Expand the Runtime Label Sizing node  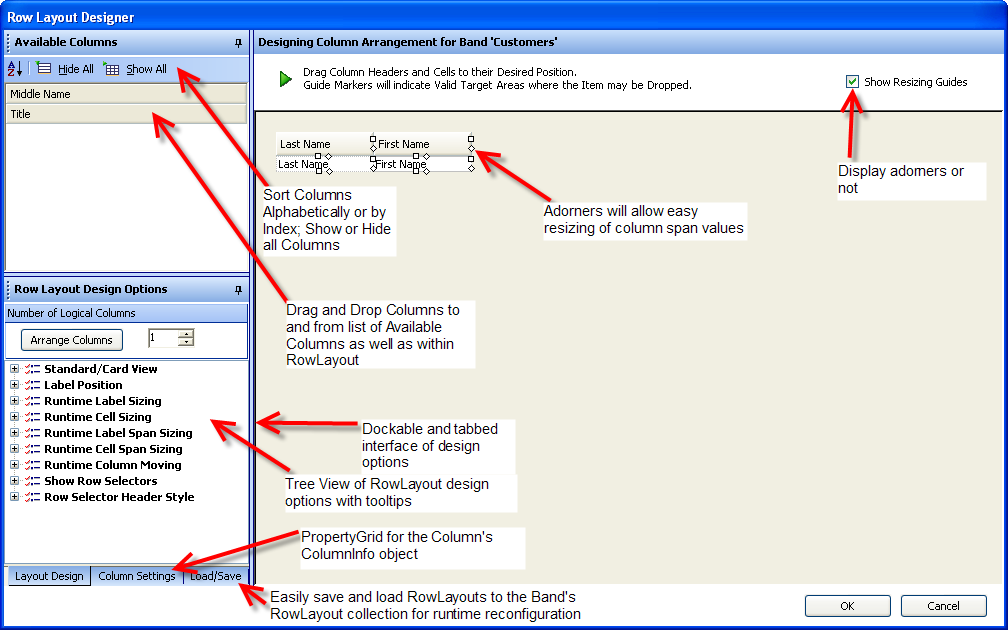[x=14, y=401]
